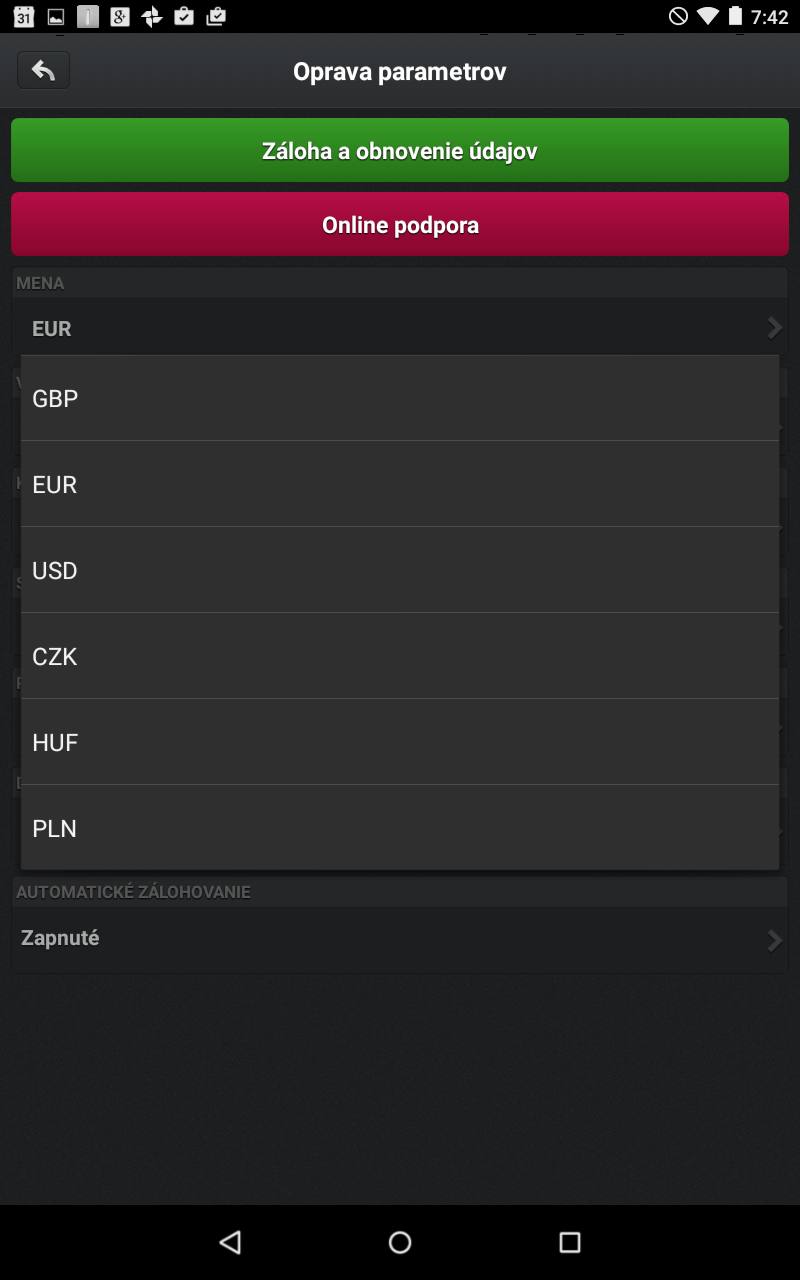
Task: Tap the image notification icon
Action: pyautogui.click(x=56, y=16)
